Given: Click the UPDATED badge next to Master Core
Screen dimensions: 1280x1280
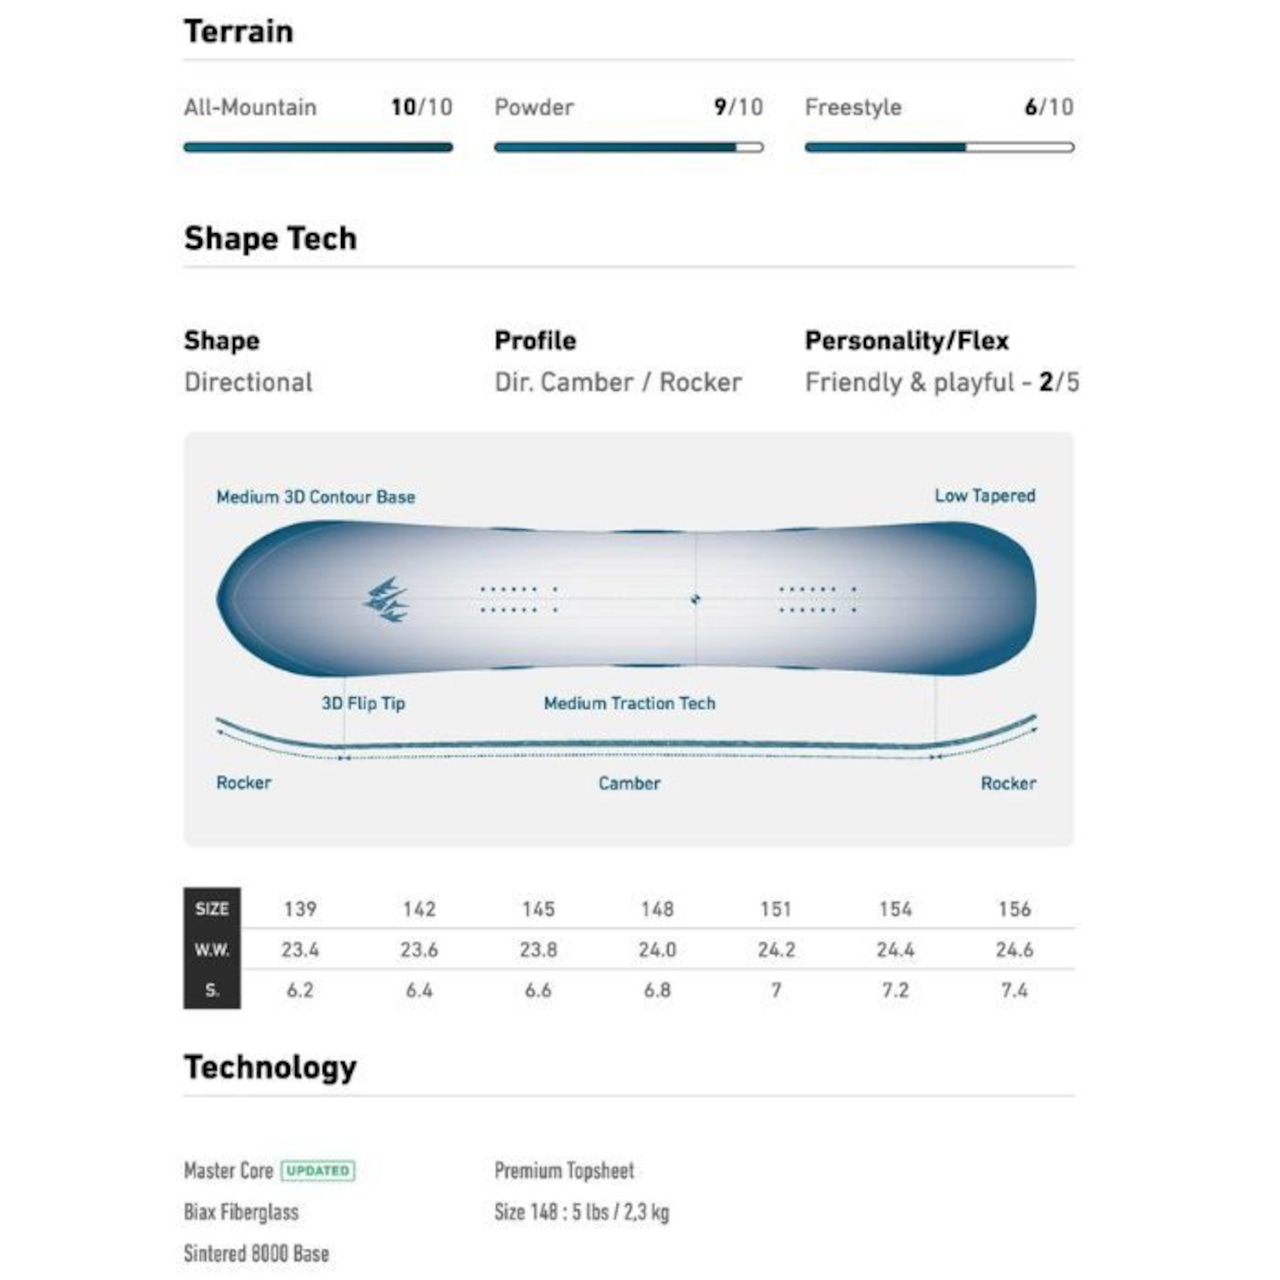Looking at the screenshot, I should (x=318, y=1170).
